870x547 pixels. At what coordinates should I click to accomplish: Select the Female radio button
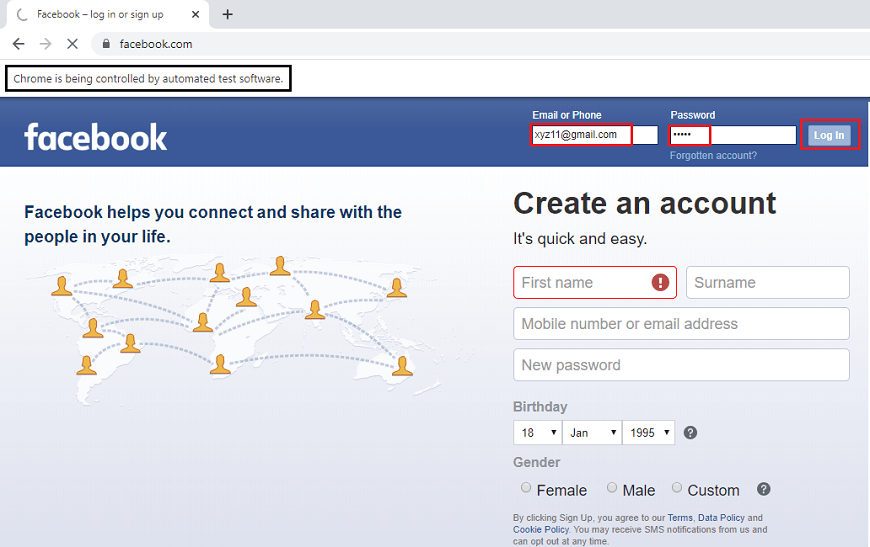pyautogui.click(x=526, y=488)
